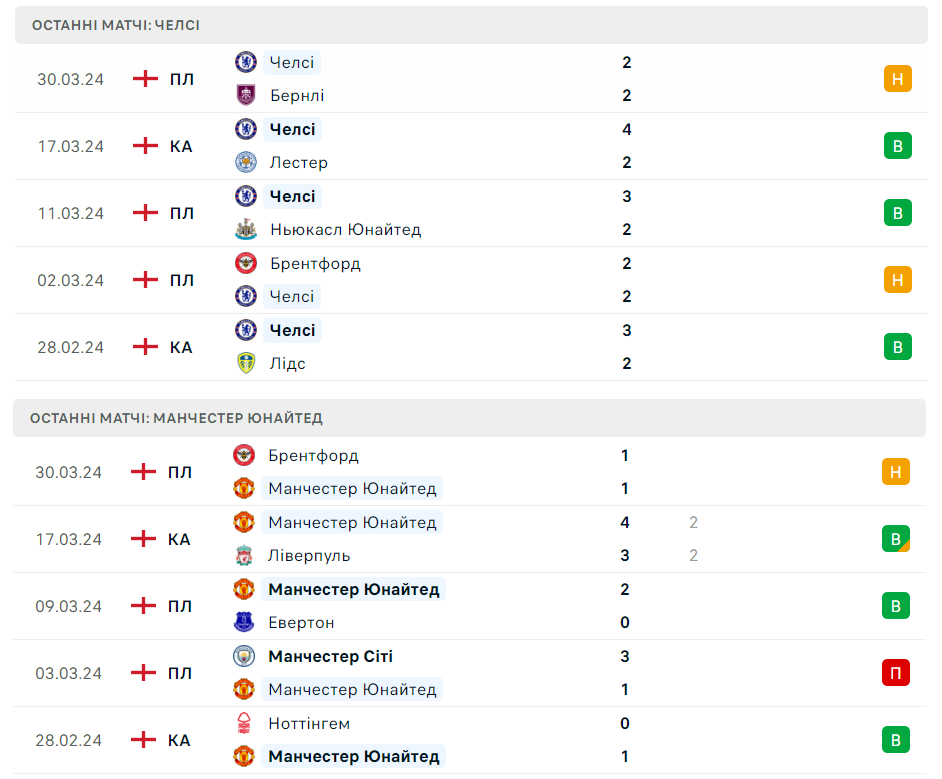This screenshot has height=779, width=942.
Task: Click the Nottingham Forest crest icon
Action: (x=244, y=723)
